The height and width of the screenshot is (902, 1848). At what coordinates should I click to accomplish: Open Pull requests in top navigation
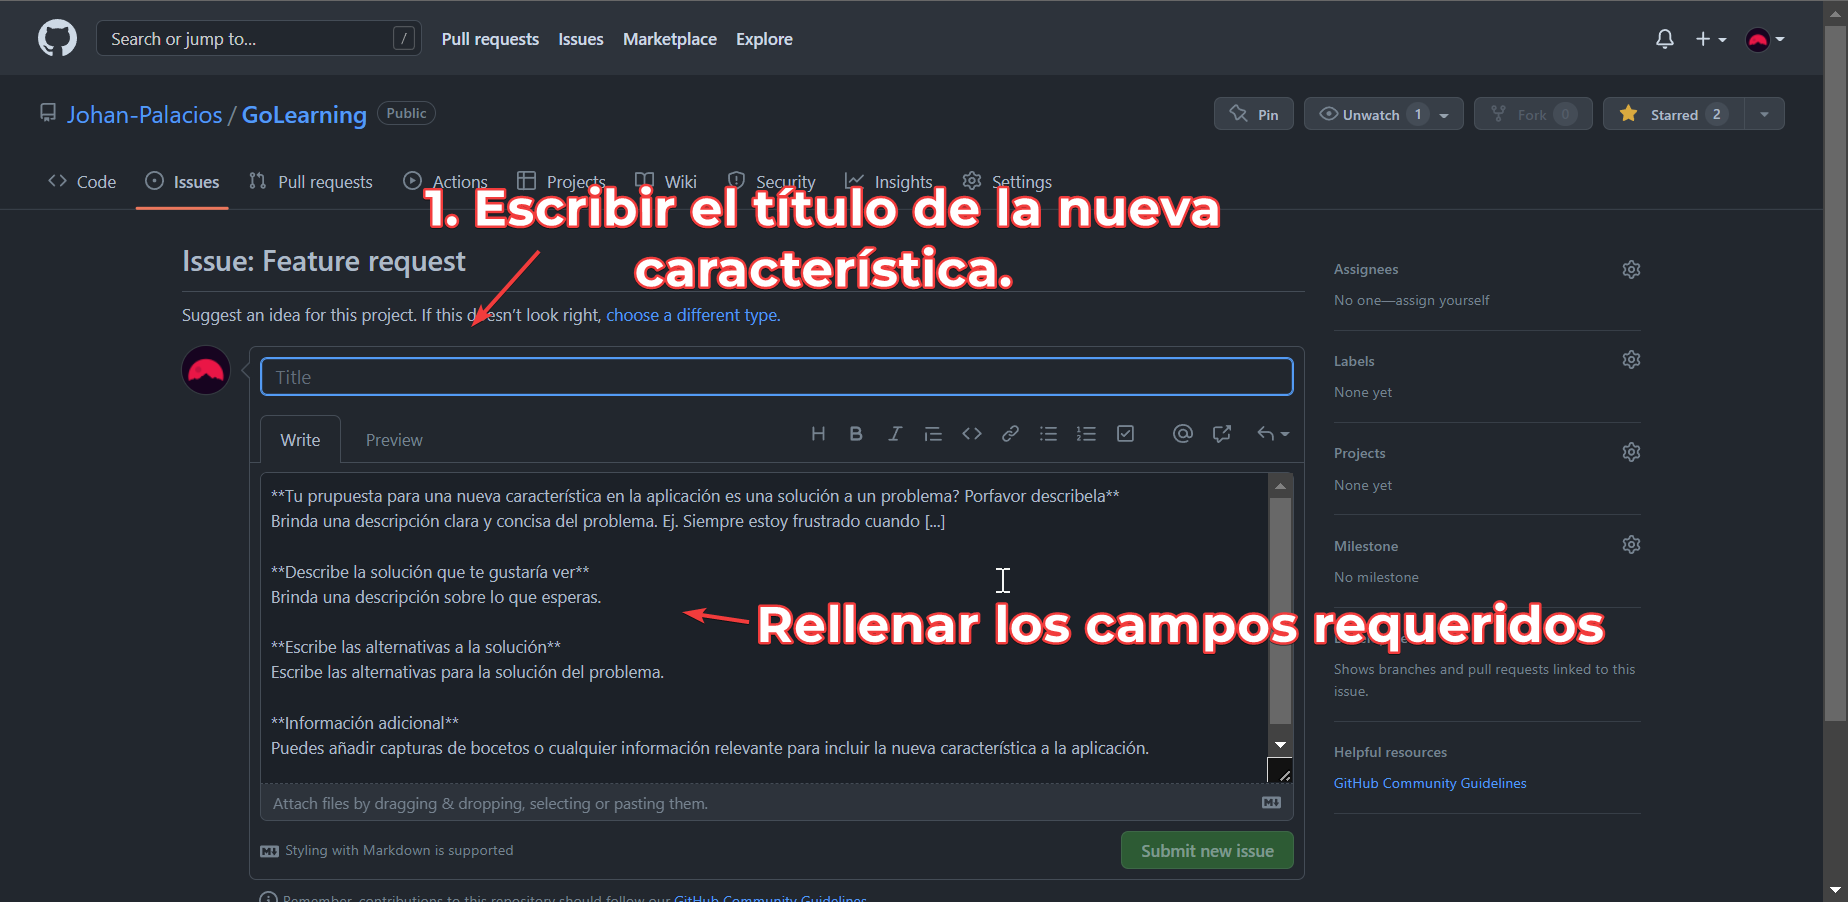tap(490, 39)
